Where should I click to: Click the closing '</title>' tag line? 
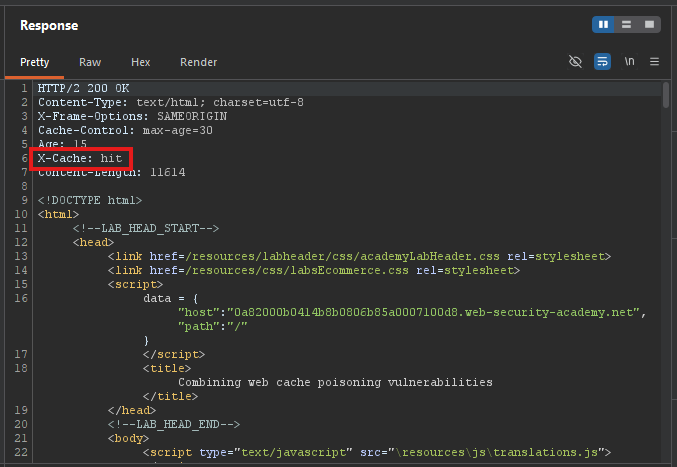[171, 396]
